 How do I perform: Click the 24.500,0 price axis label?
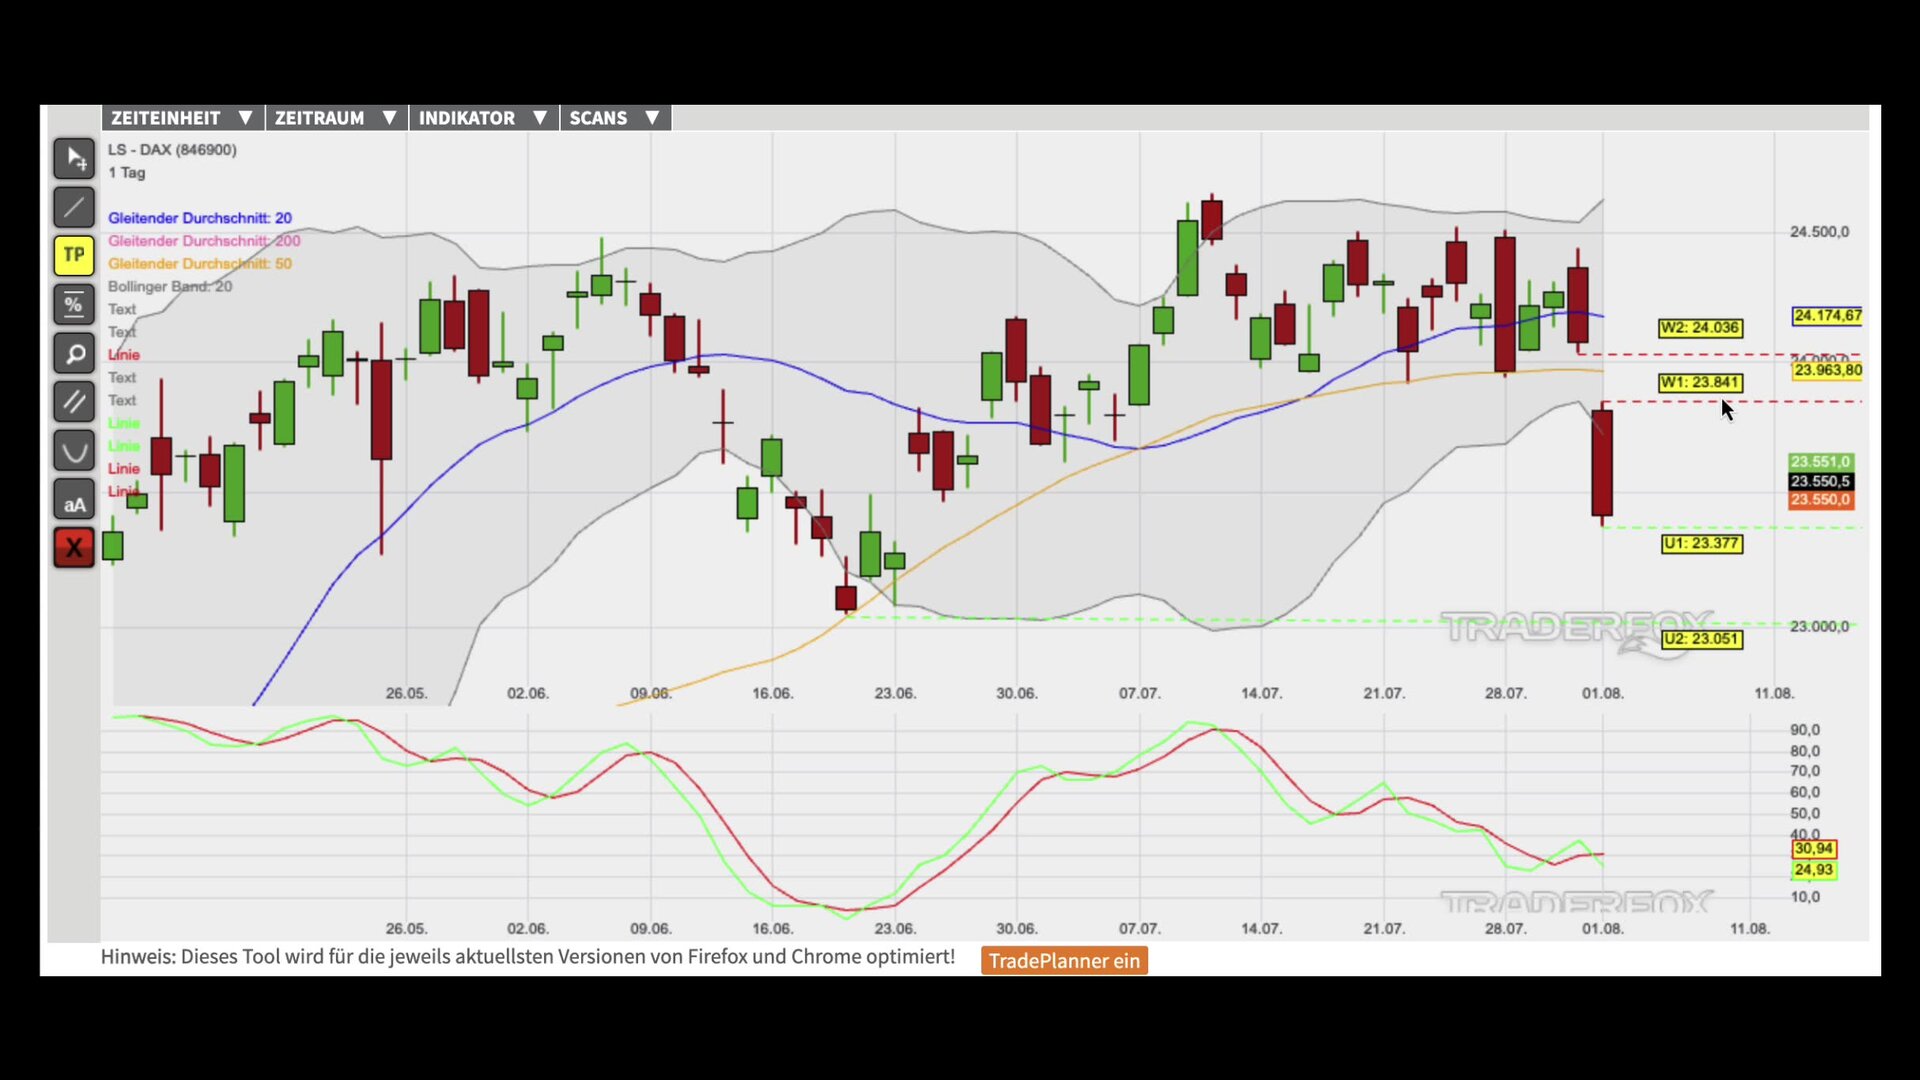point(1819,232)
